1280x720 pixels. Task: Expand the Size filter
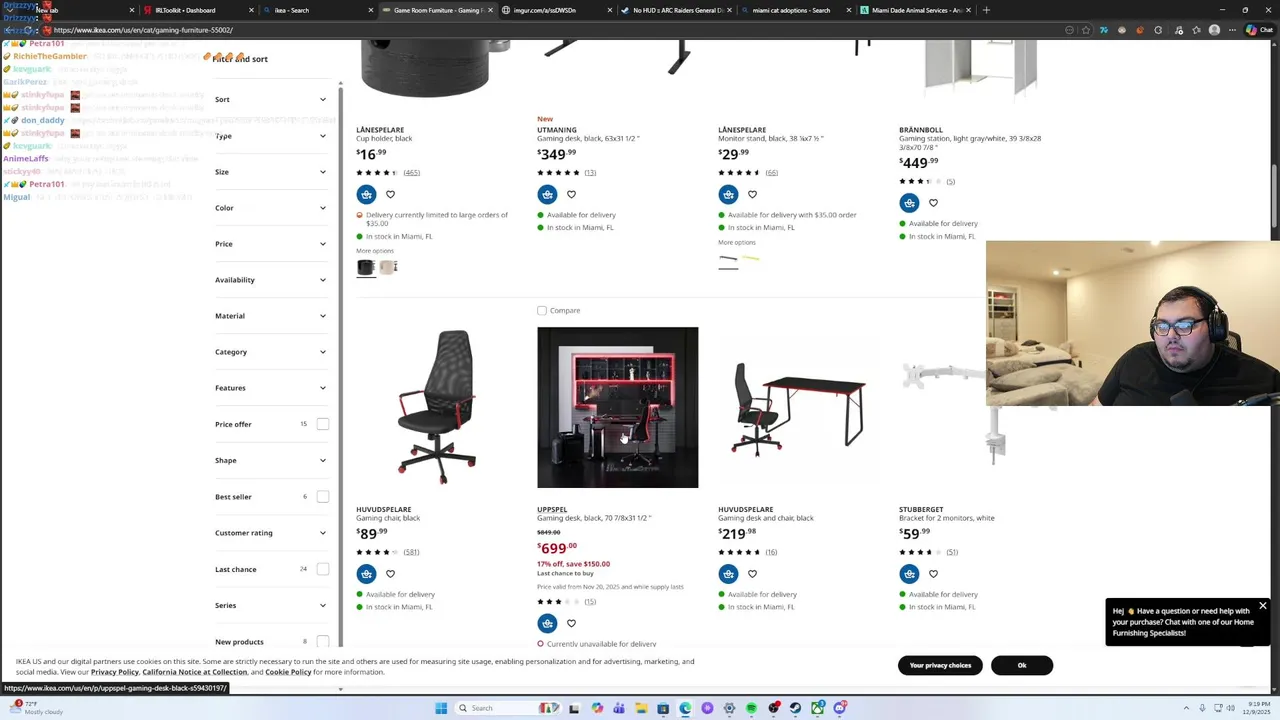(271, 172)
